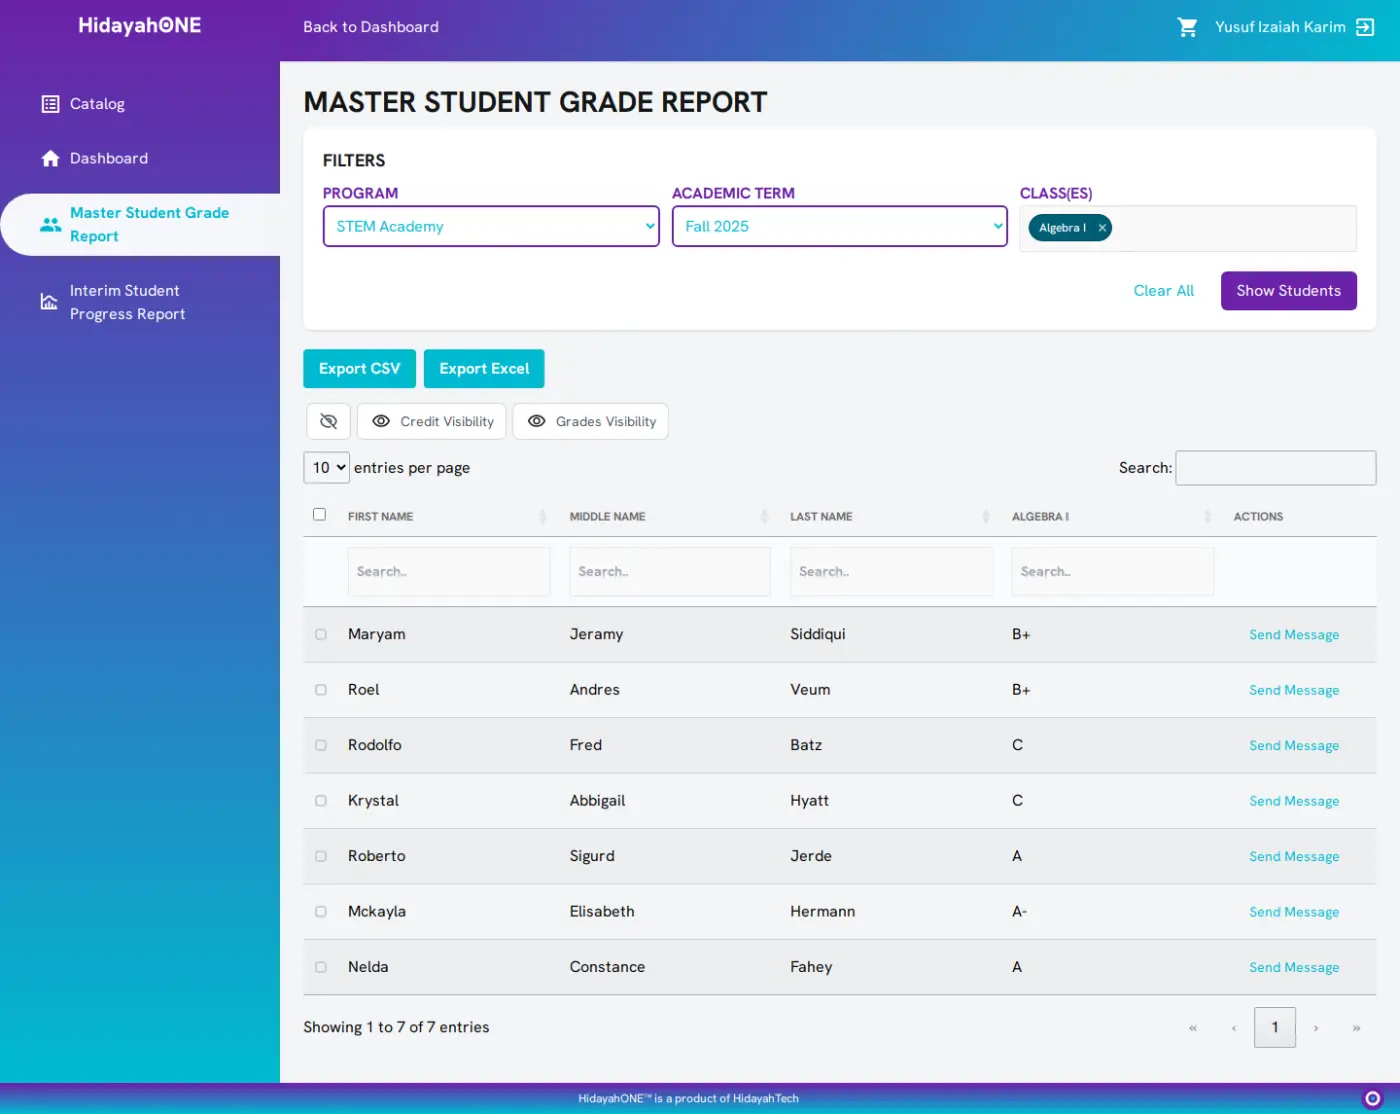This screenshot has width=1400, height=1114.
Task: Click the chart icon for Interim Student Progress Report
Action: click(48, 301)
